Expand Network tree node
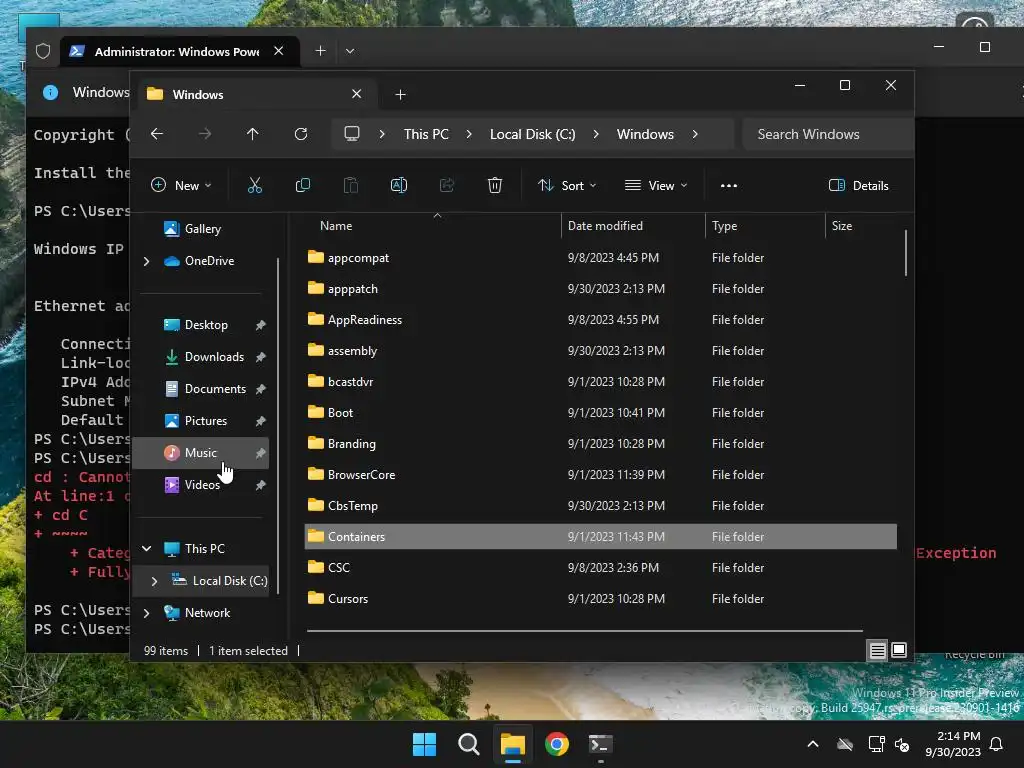The image size is (1024, 768). [147, 613]
